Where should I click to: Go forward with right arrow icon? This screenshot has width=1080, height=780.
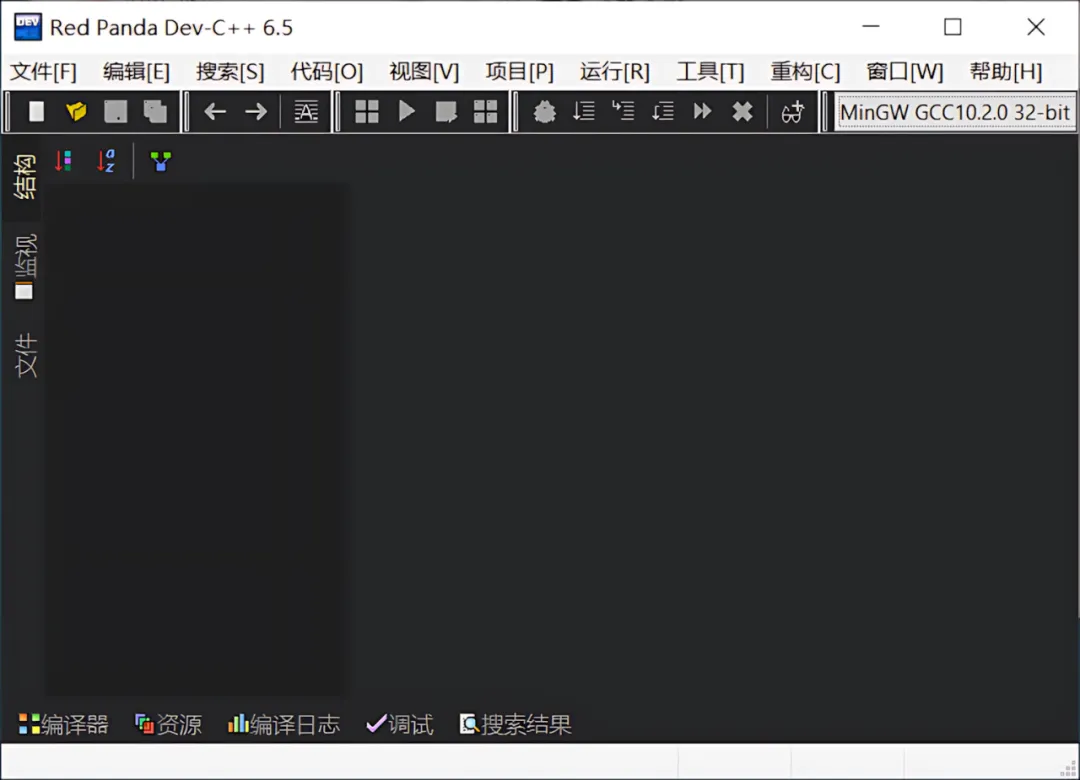pyautogui.click(x=256, y=112)
